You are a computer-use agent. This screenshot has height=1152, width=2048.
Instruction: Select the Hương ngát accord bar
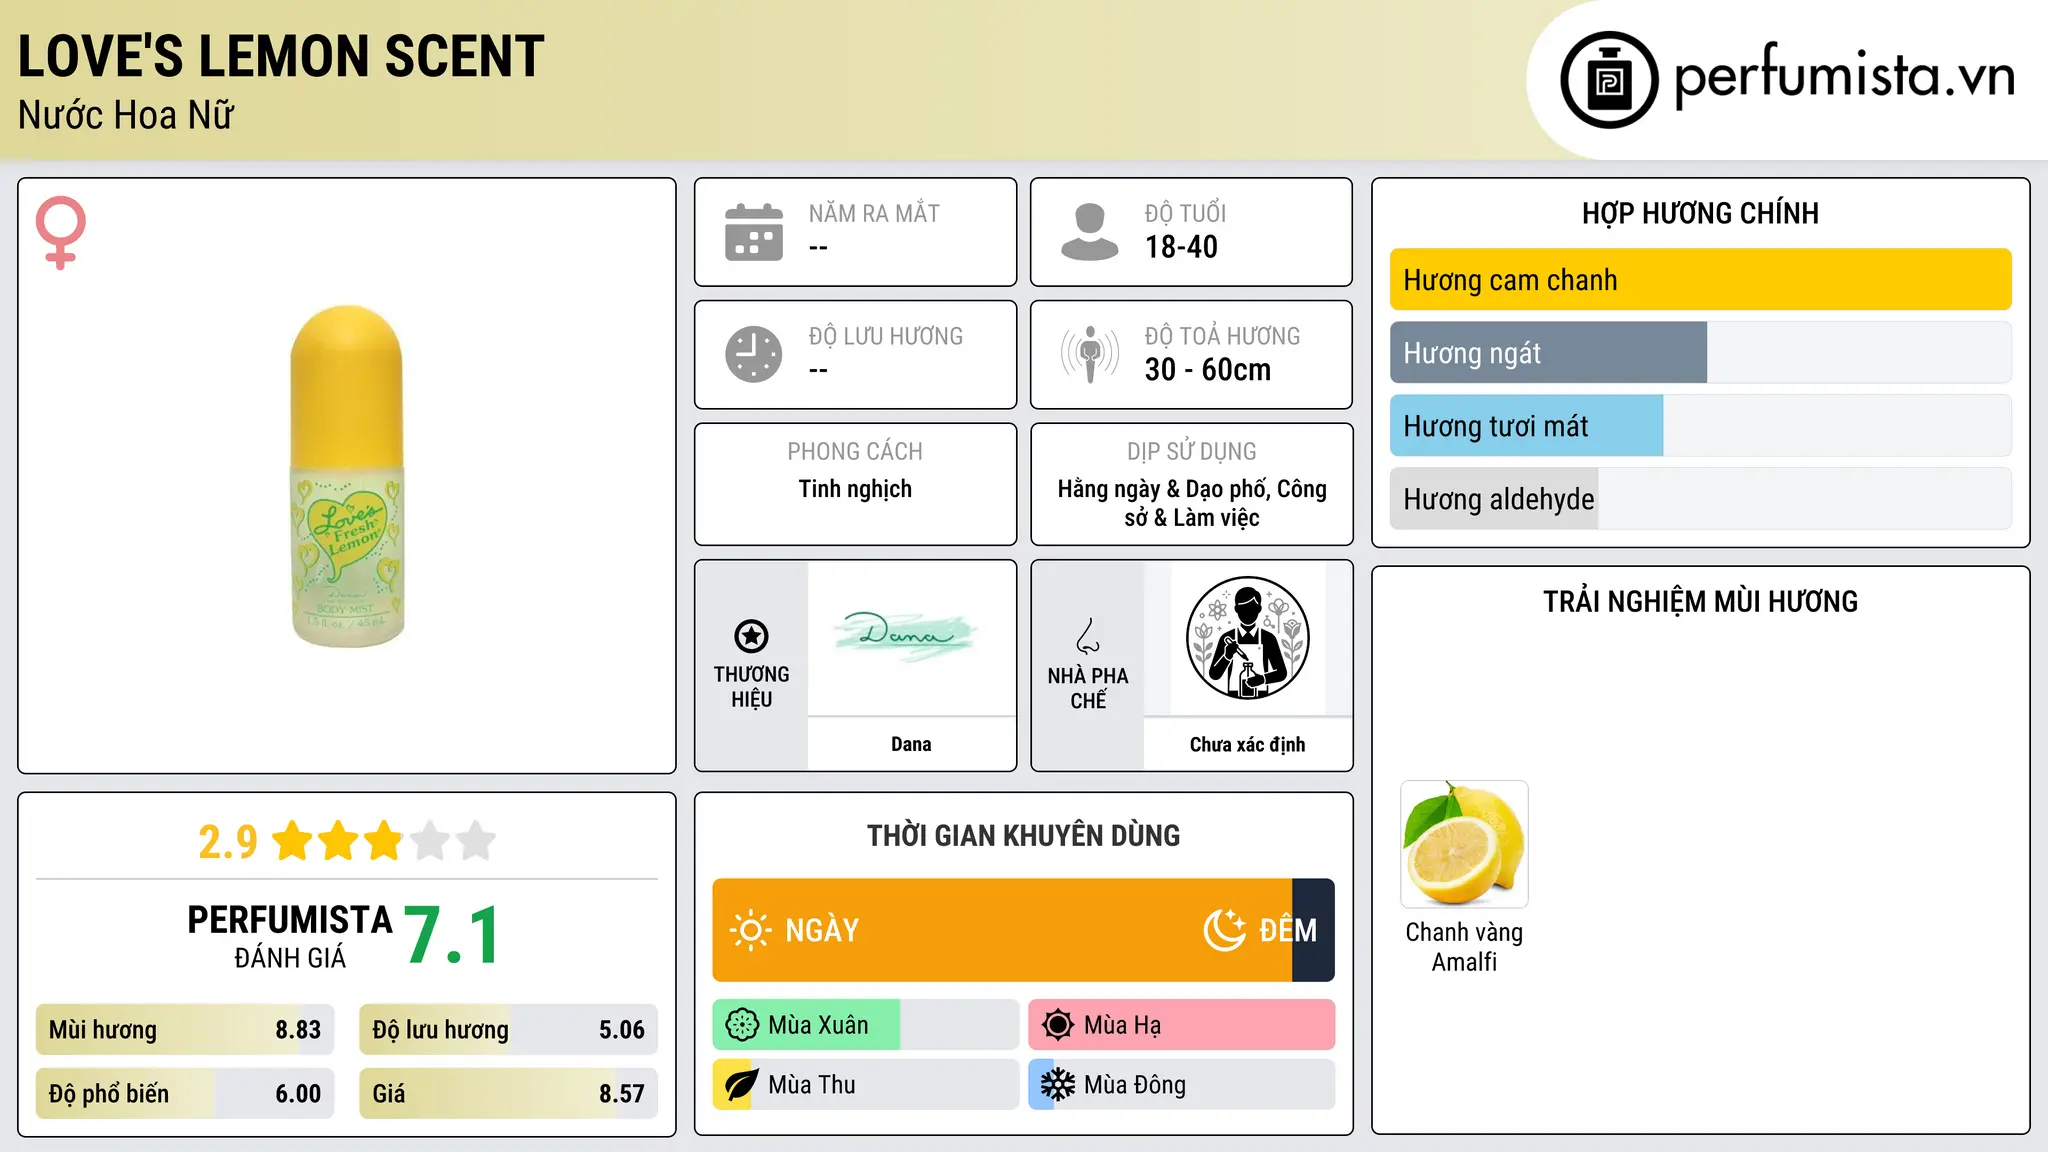[1700, 353]
